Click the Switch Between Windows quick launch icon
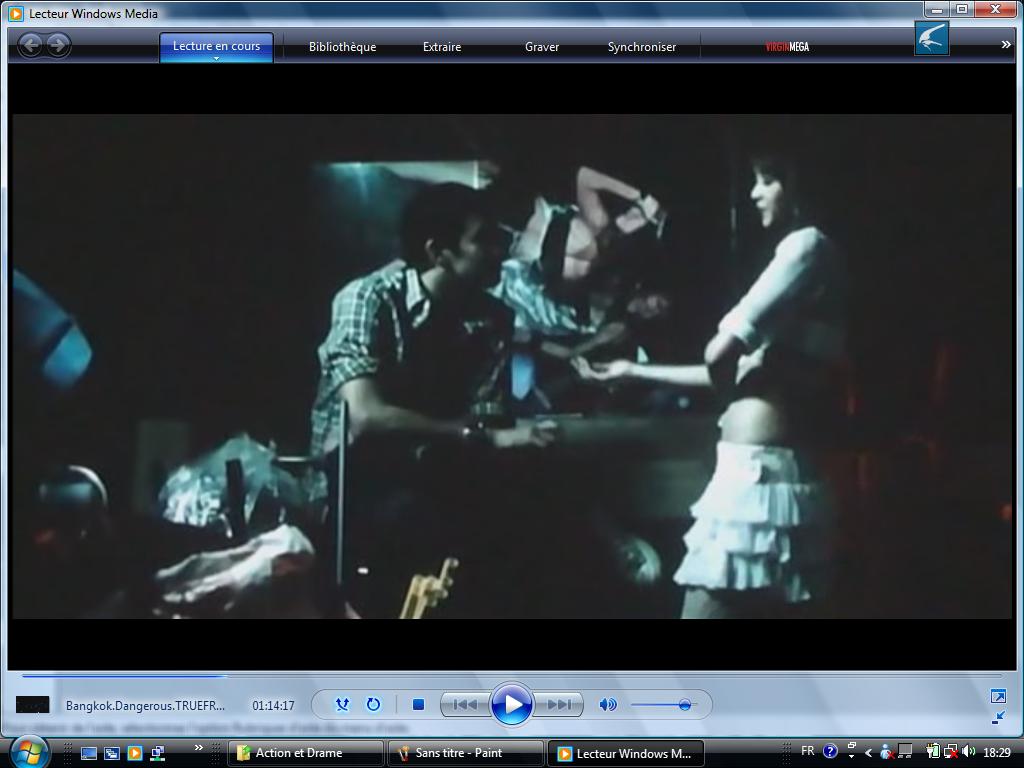Viewport: 1024px width, 768px height. pos(112,753)
